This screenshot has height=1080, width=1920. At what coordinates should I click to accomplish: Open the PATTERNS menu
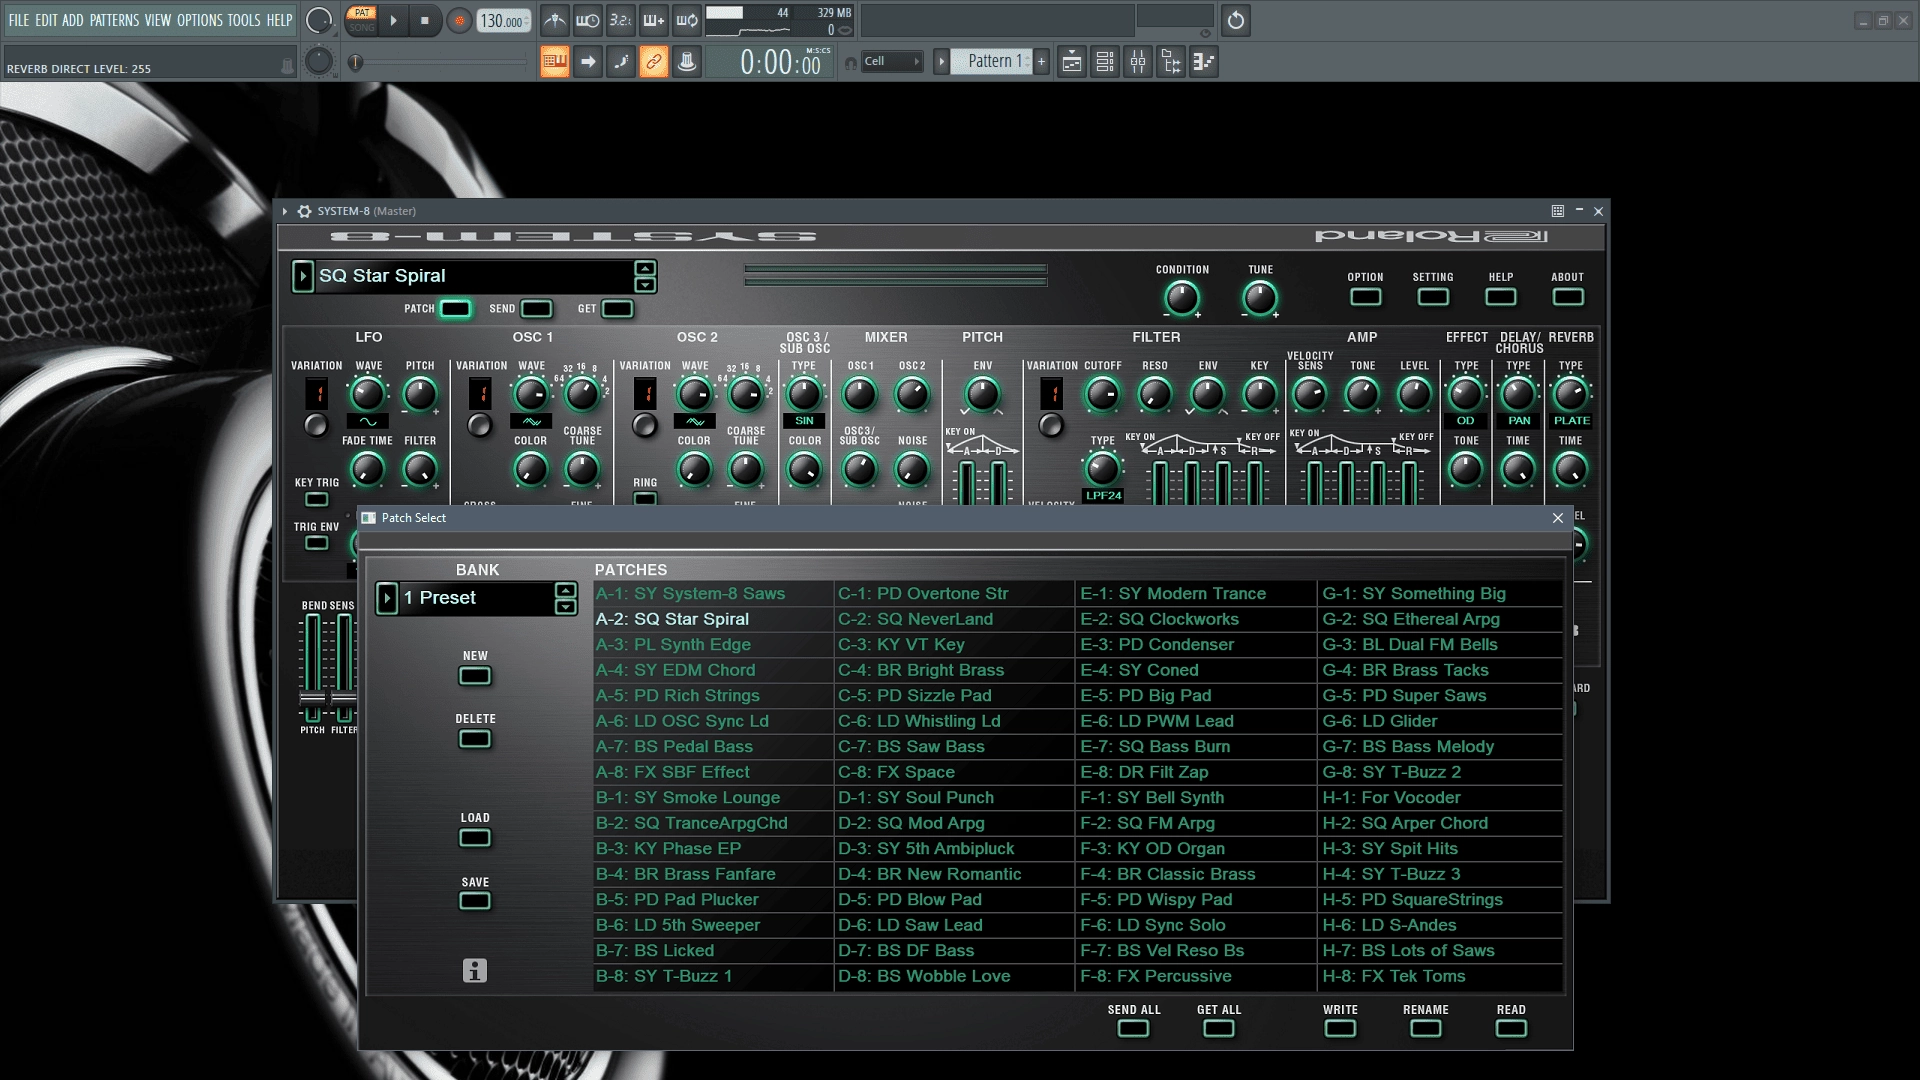114,20
